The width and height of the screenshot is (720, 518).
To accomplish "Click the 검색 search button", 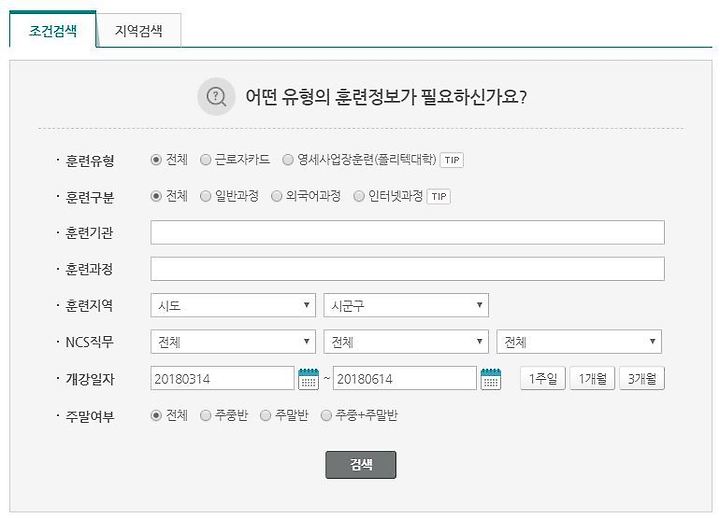I will point(361,465).
